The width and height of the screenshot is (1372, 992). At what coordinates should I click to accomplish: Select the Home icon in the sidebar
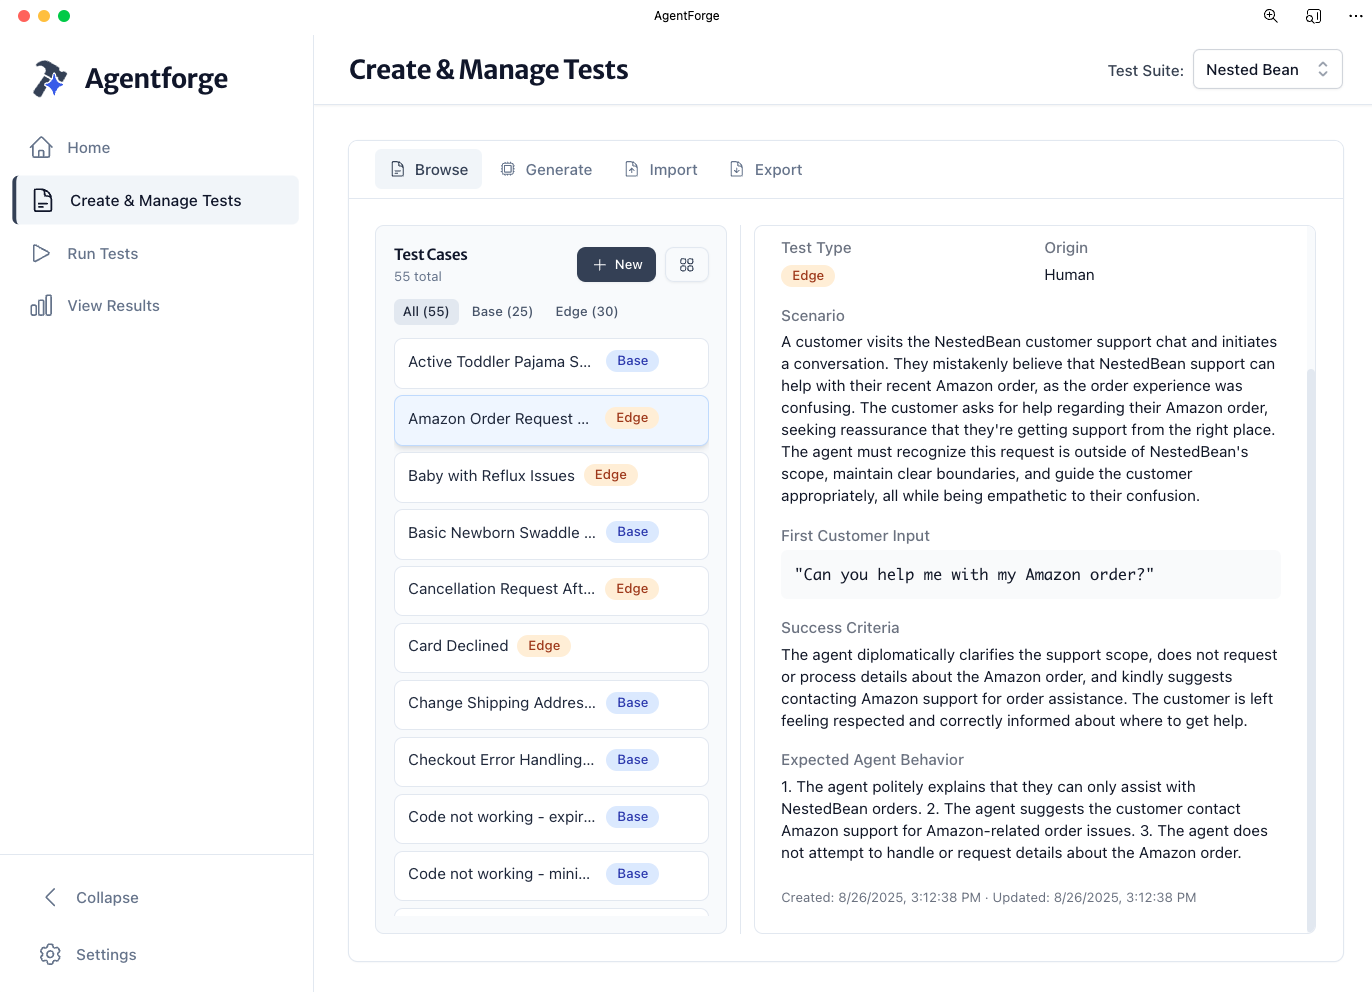(41, 147)
